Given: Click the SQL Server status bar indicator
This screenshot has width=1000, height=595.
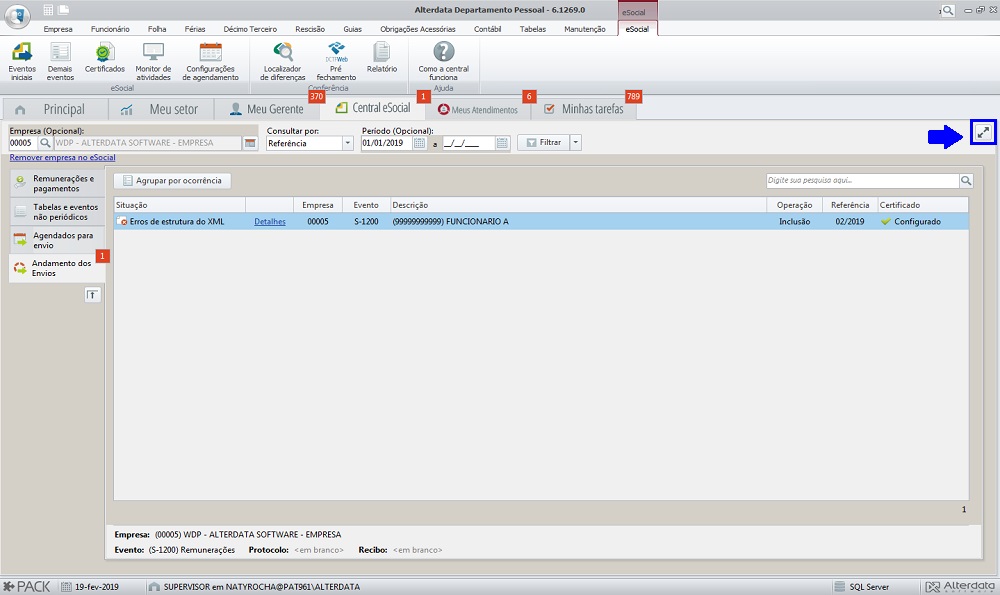Looking at the screenshot, I should click(862, 587).
